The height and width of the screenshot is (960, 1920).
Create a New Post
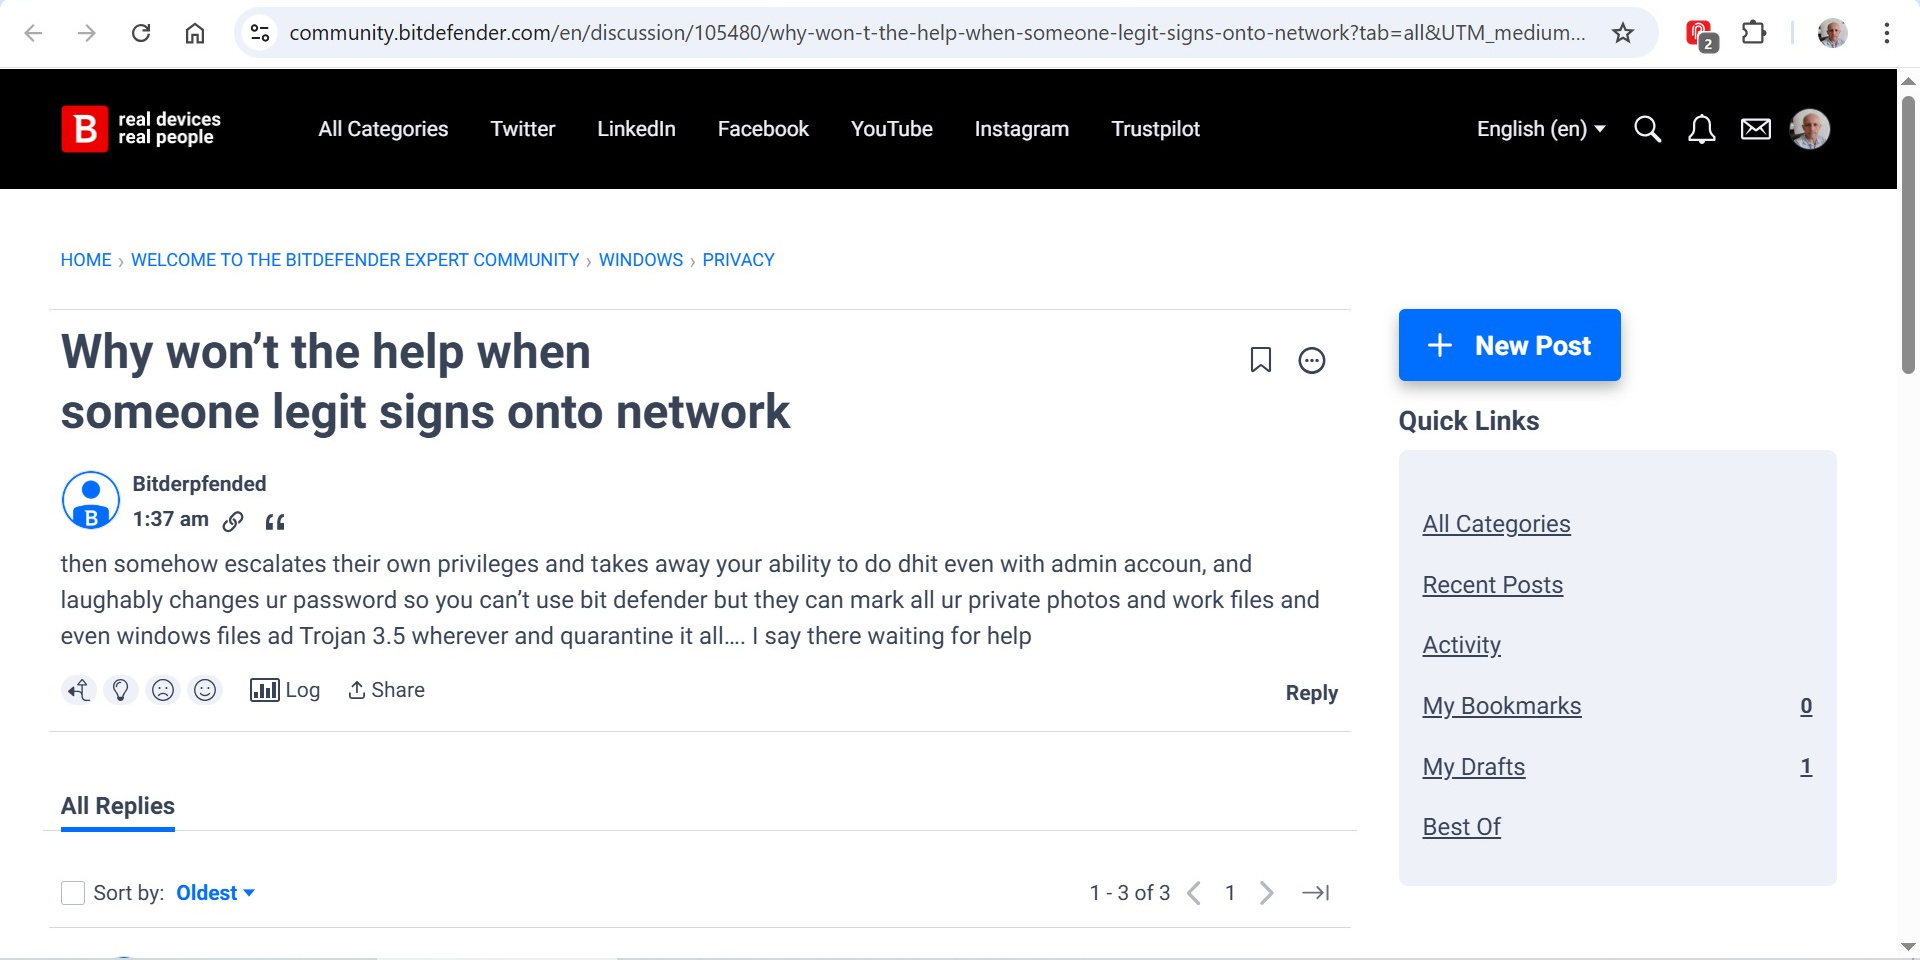tap(1510, 345)
